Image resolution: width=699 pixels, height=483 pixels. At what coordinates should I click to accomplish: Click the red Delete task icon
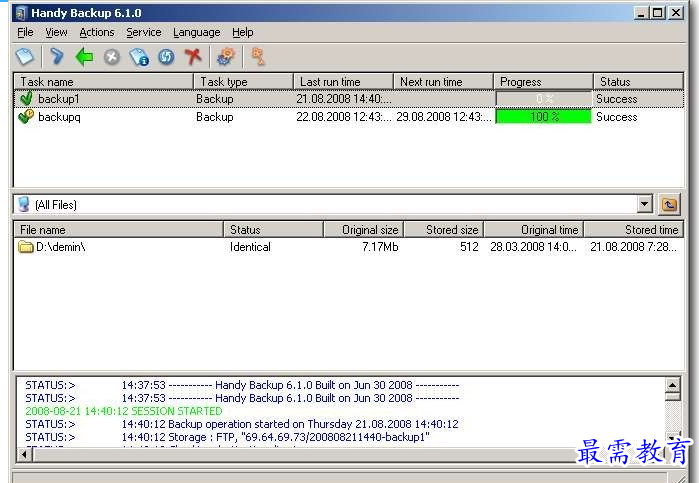pyautogui.click(x=193, y=57)
